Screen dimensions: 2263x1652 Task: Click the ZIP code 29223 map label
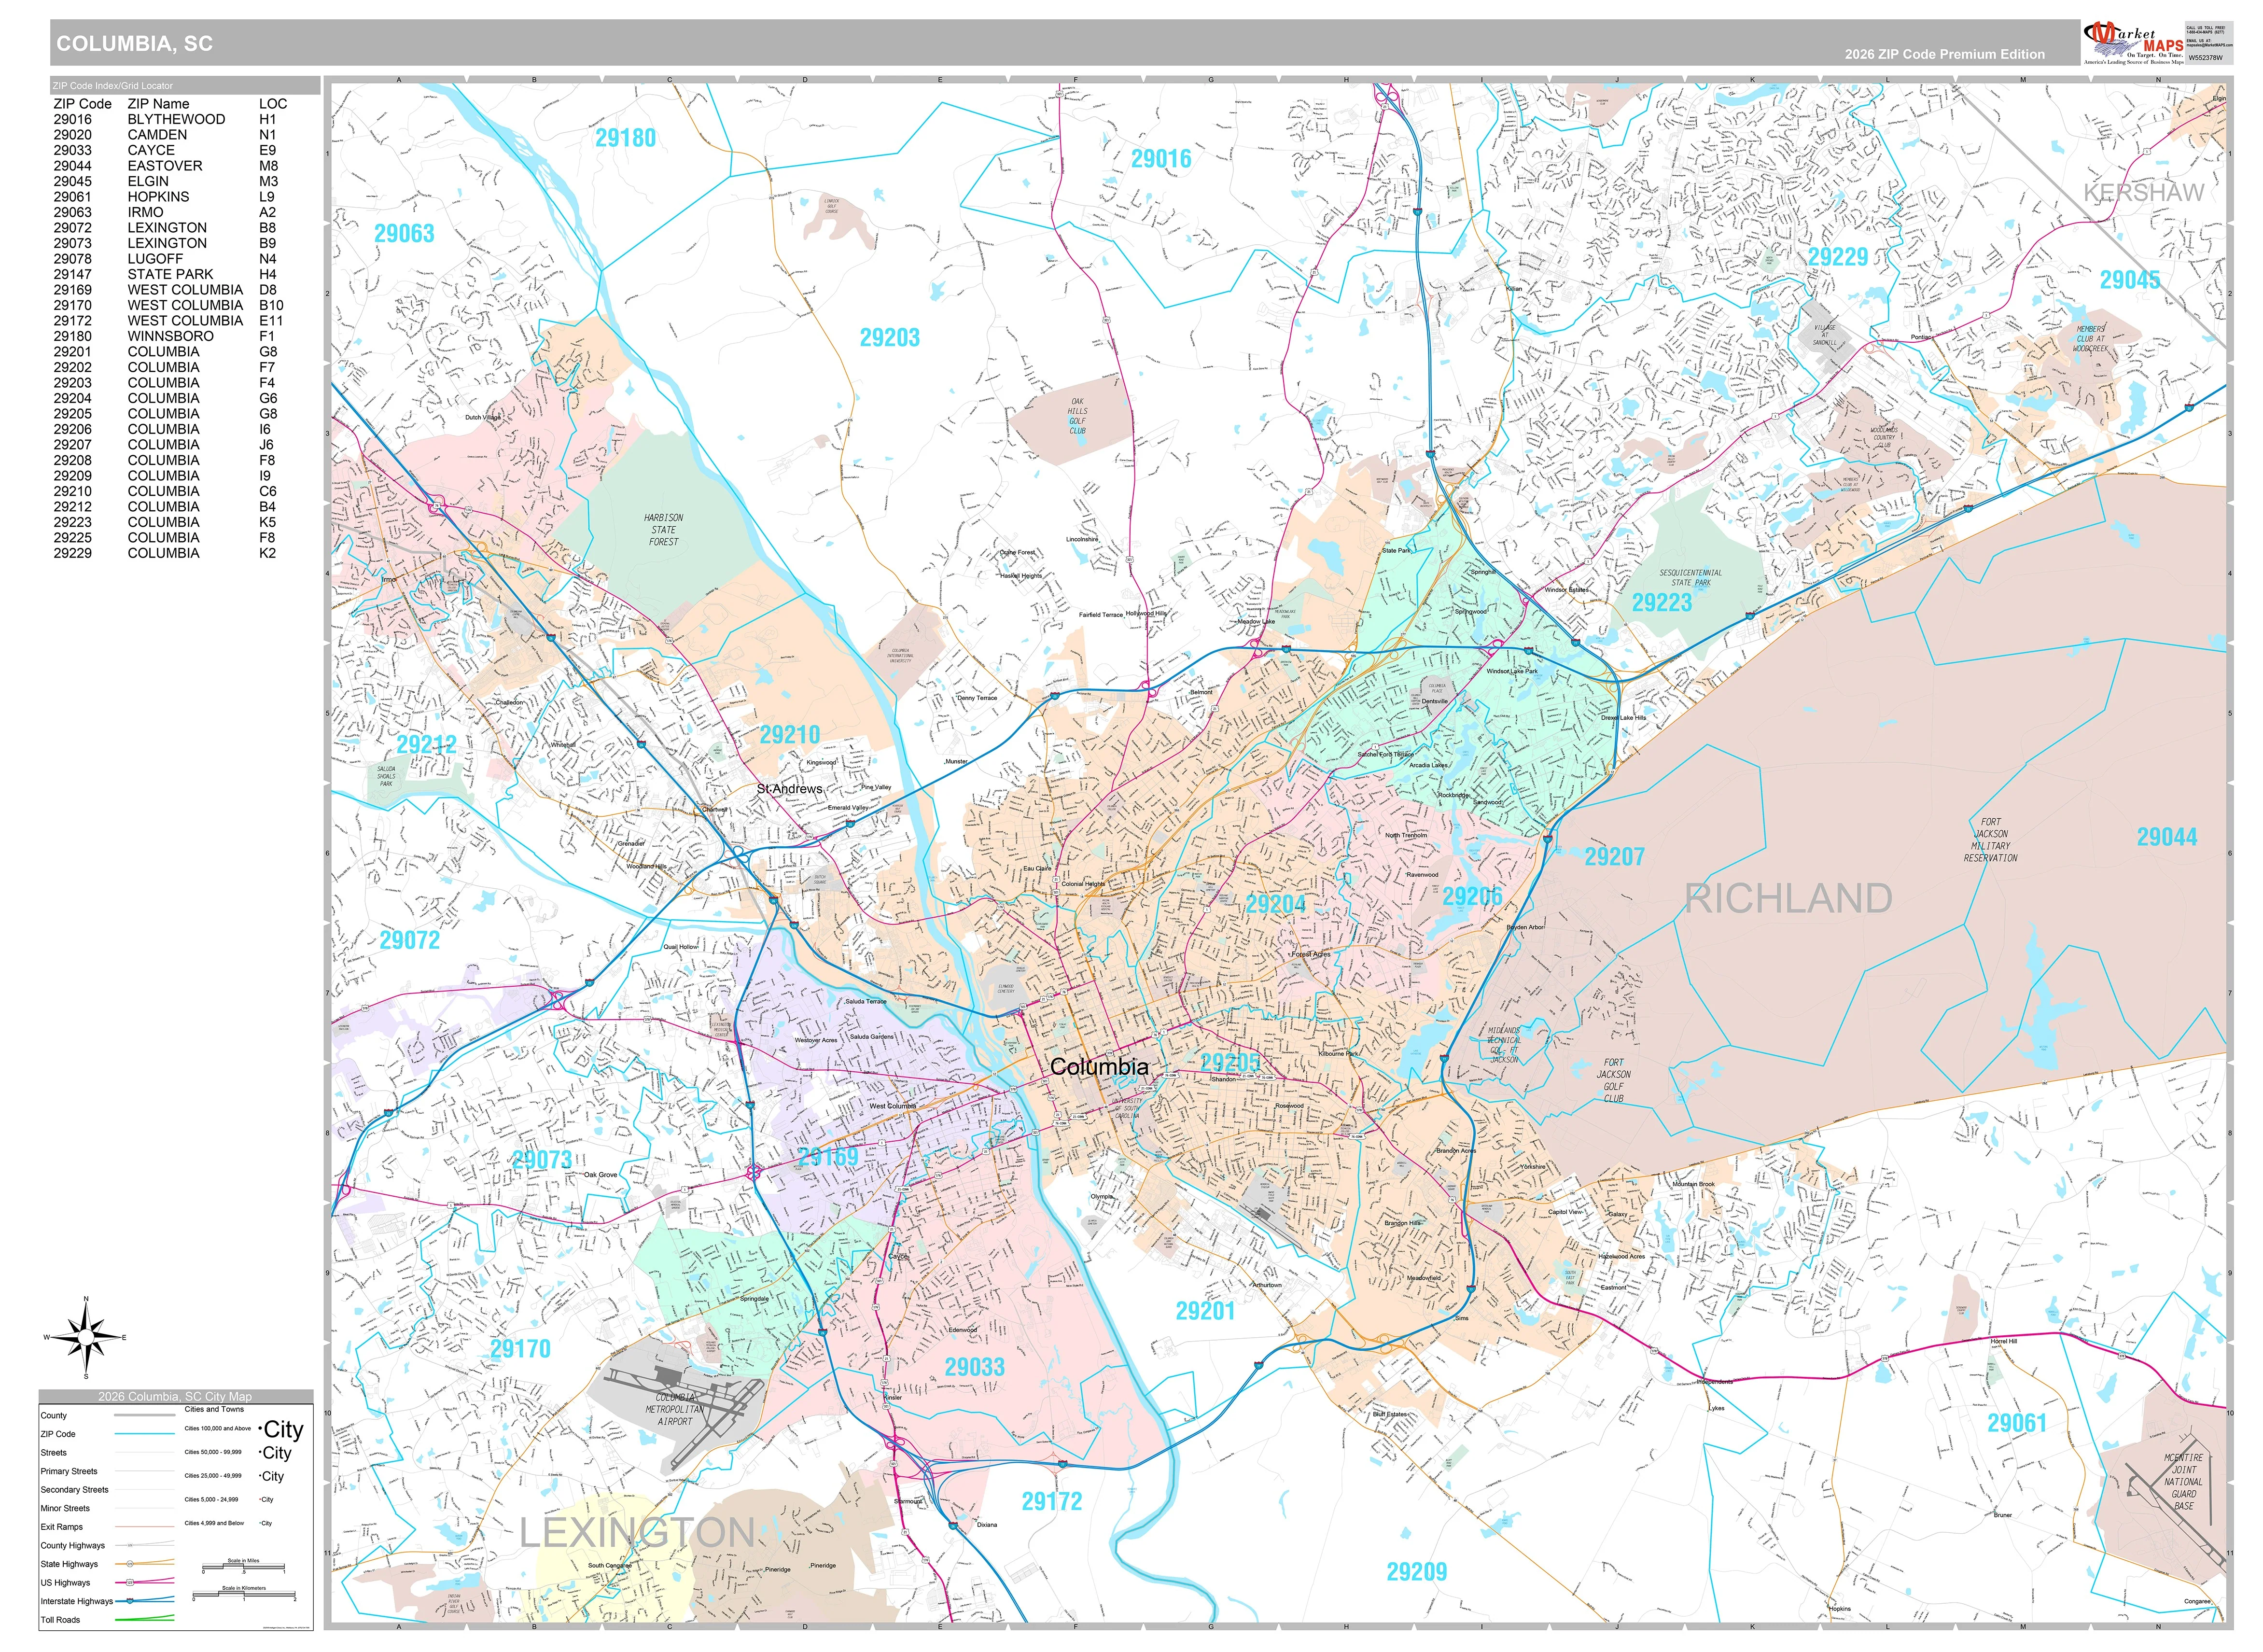[x=1662, y=603]
